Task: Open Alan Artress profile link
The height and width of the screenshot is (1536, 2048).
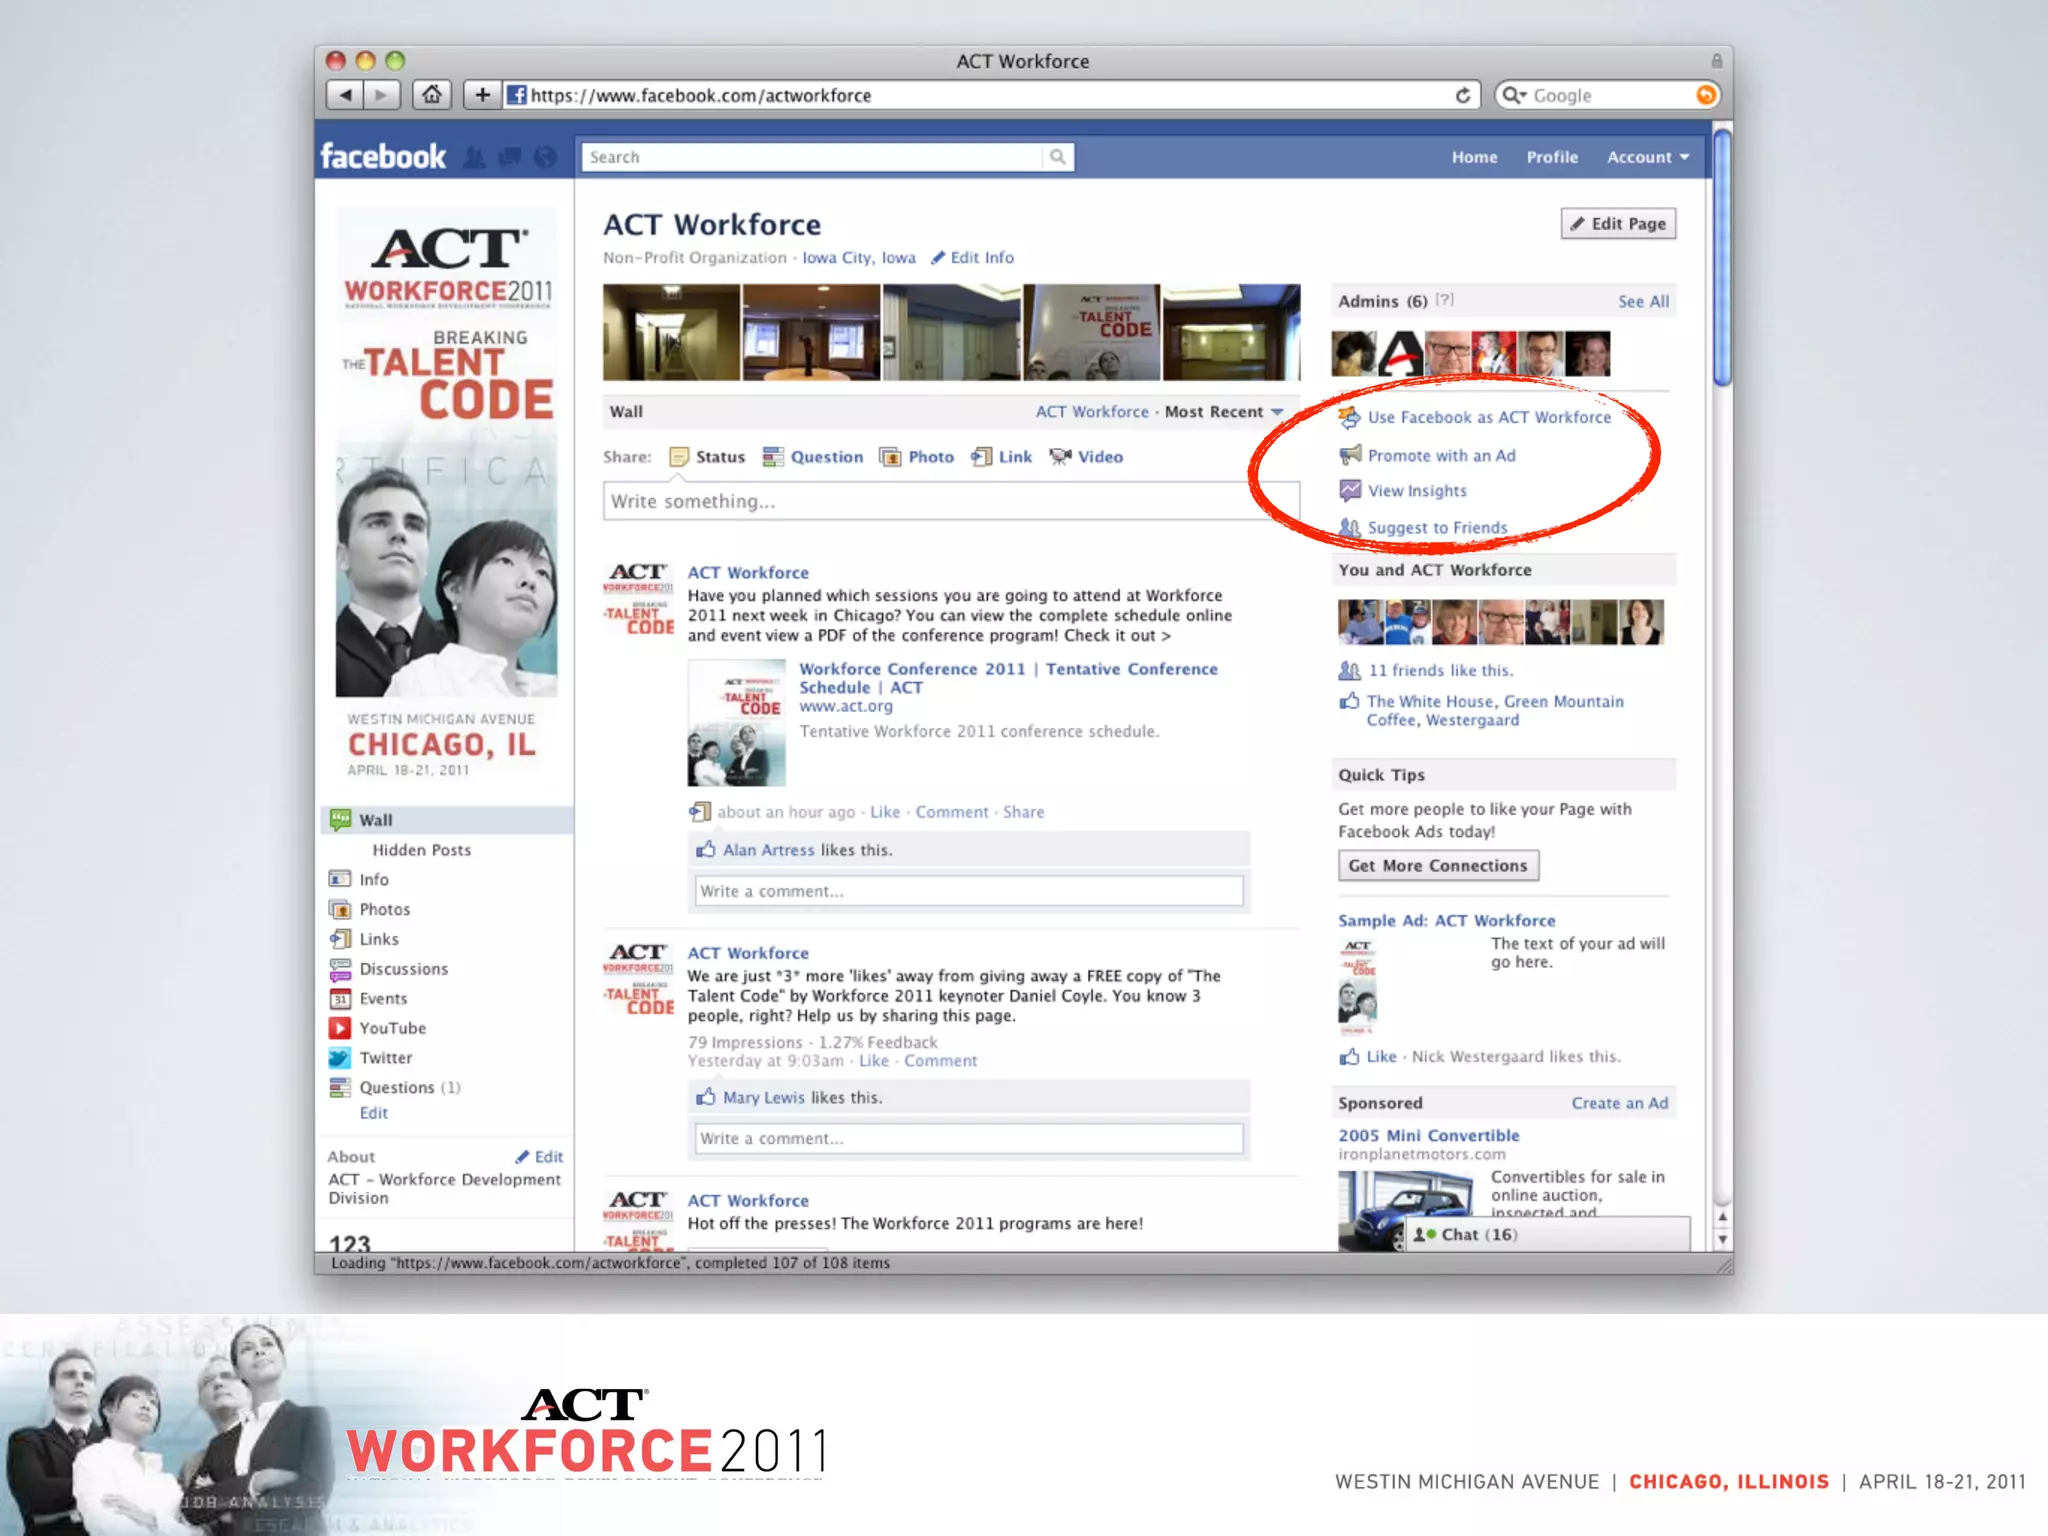Action: (x=768, y=850)
